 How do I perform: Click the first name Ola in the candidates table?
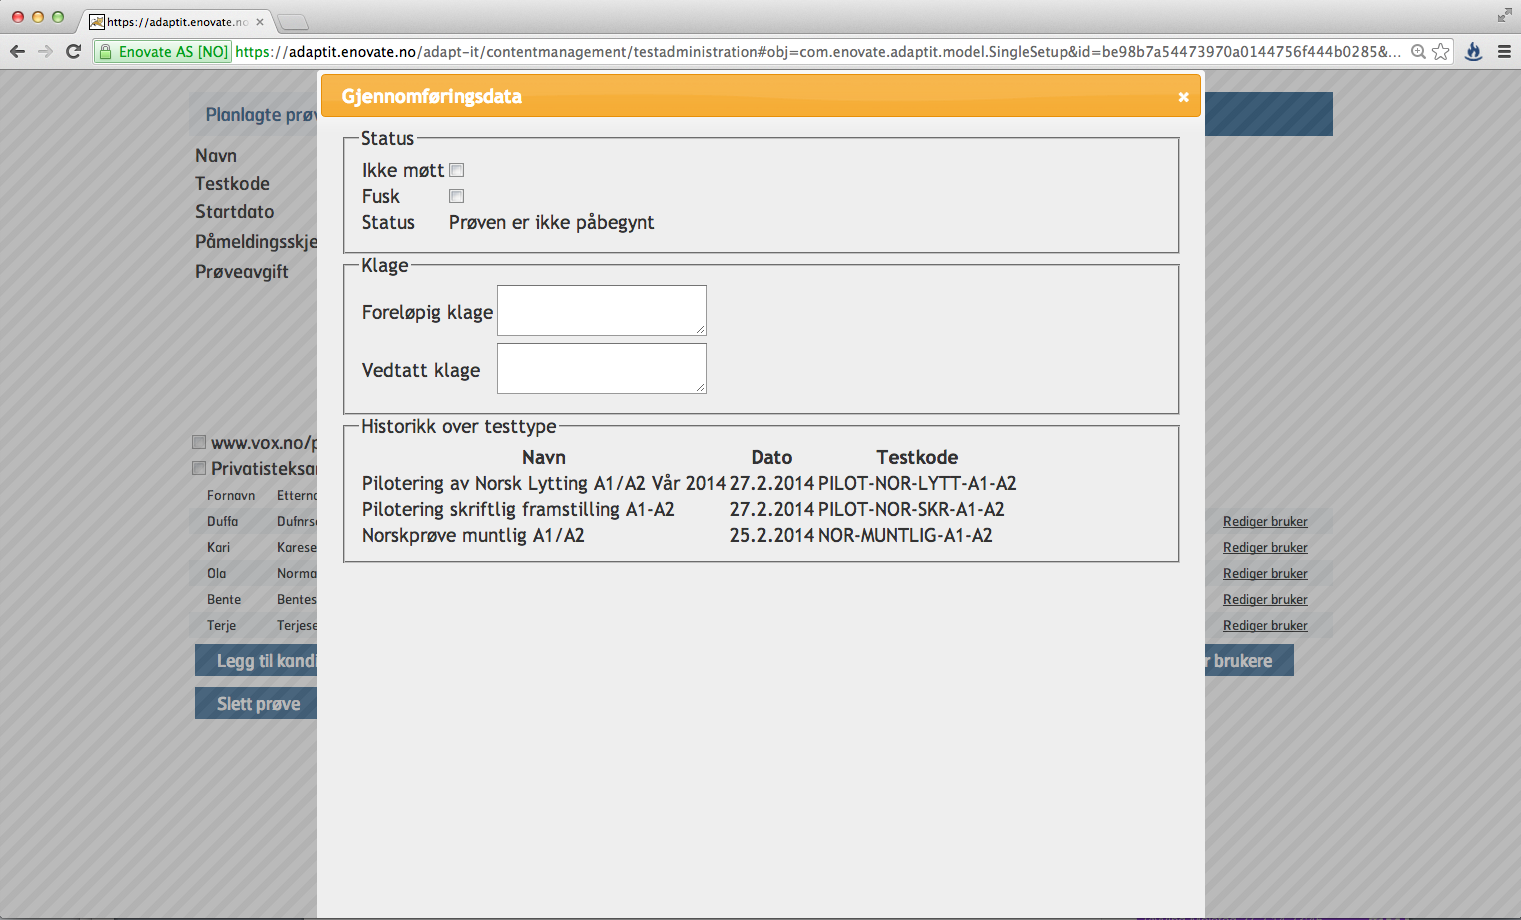(217, 574)
